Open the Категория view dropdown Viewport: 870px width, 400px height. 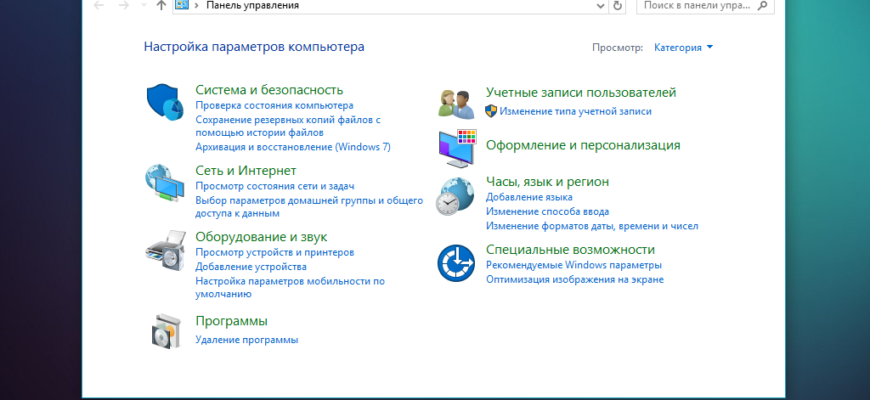pos(684,48)
